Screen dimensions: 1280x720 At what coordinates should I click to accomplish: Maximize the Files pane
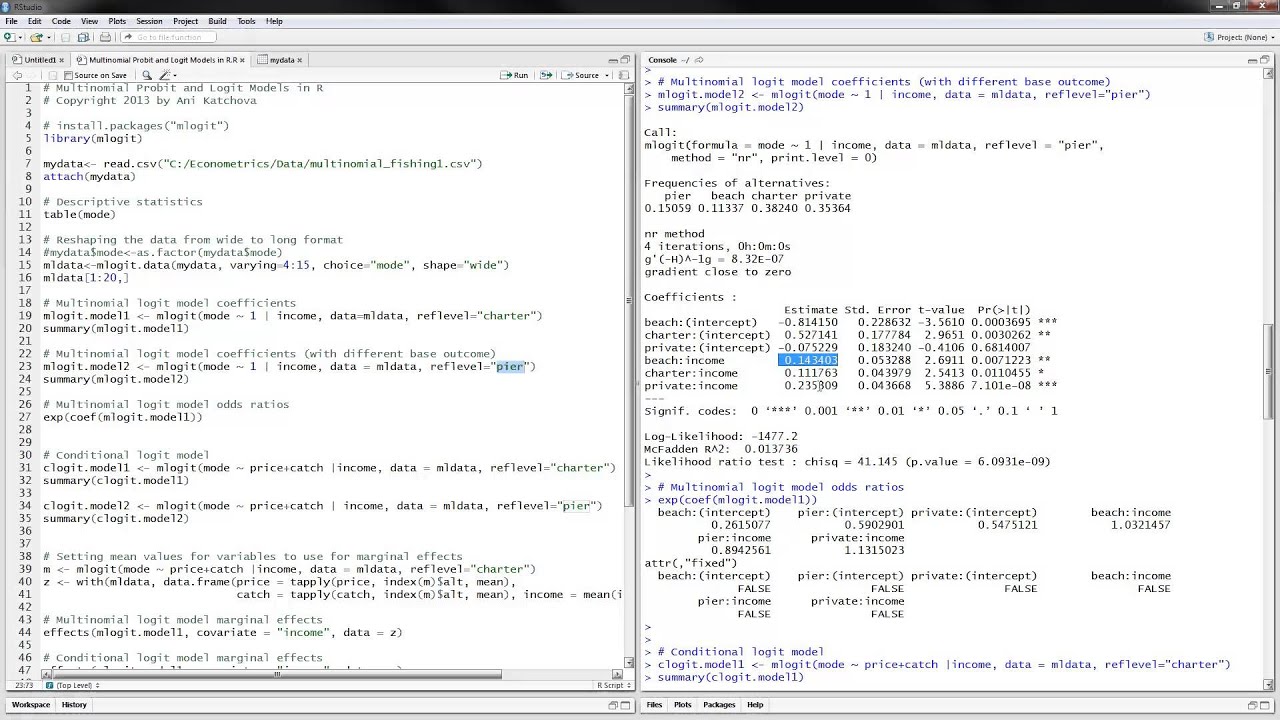(1265, 704)
